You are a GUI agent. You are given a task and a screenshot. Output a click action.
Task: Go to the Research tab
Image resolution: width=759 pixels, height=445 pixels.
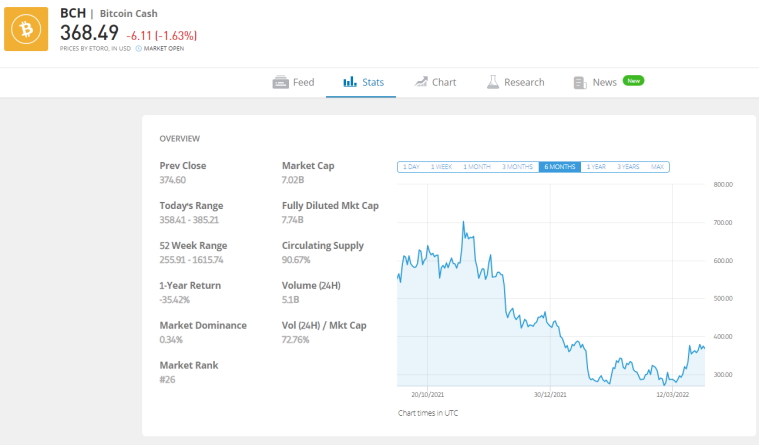point(516,82)
